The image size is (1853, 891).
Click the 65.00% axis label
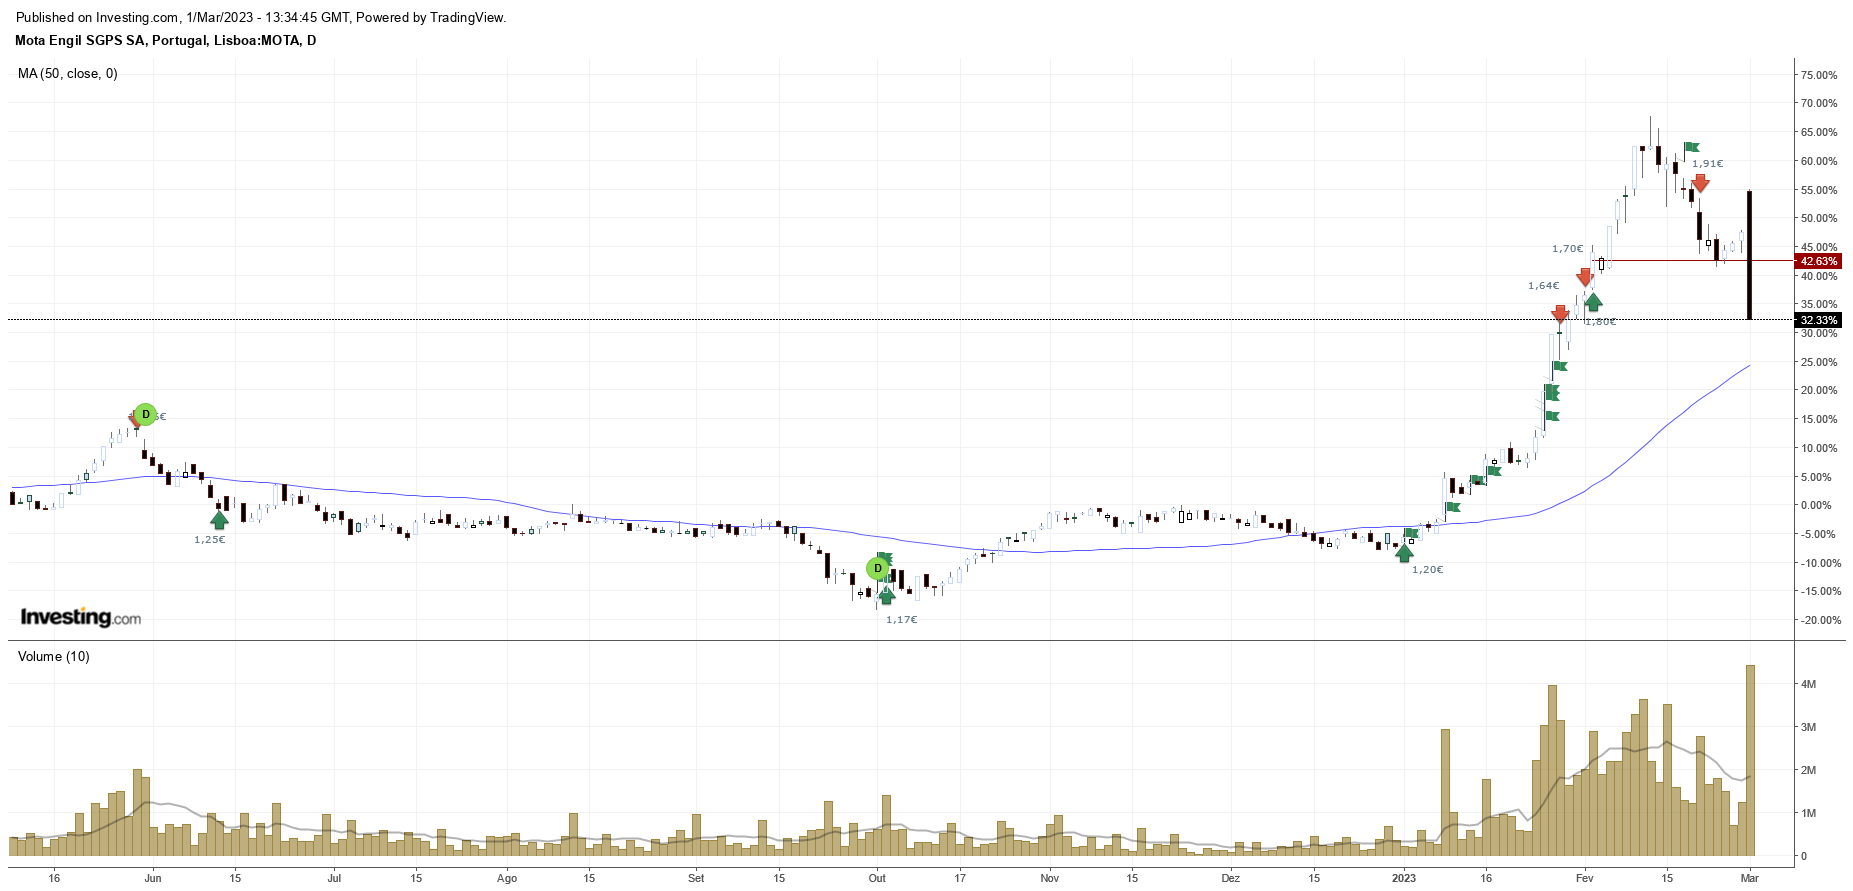[1819, 132]
